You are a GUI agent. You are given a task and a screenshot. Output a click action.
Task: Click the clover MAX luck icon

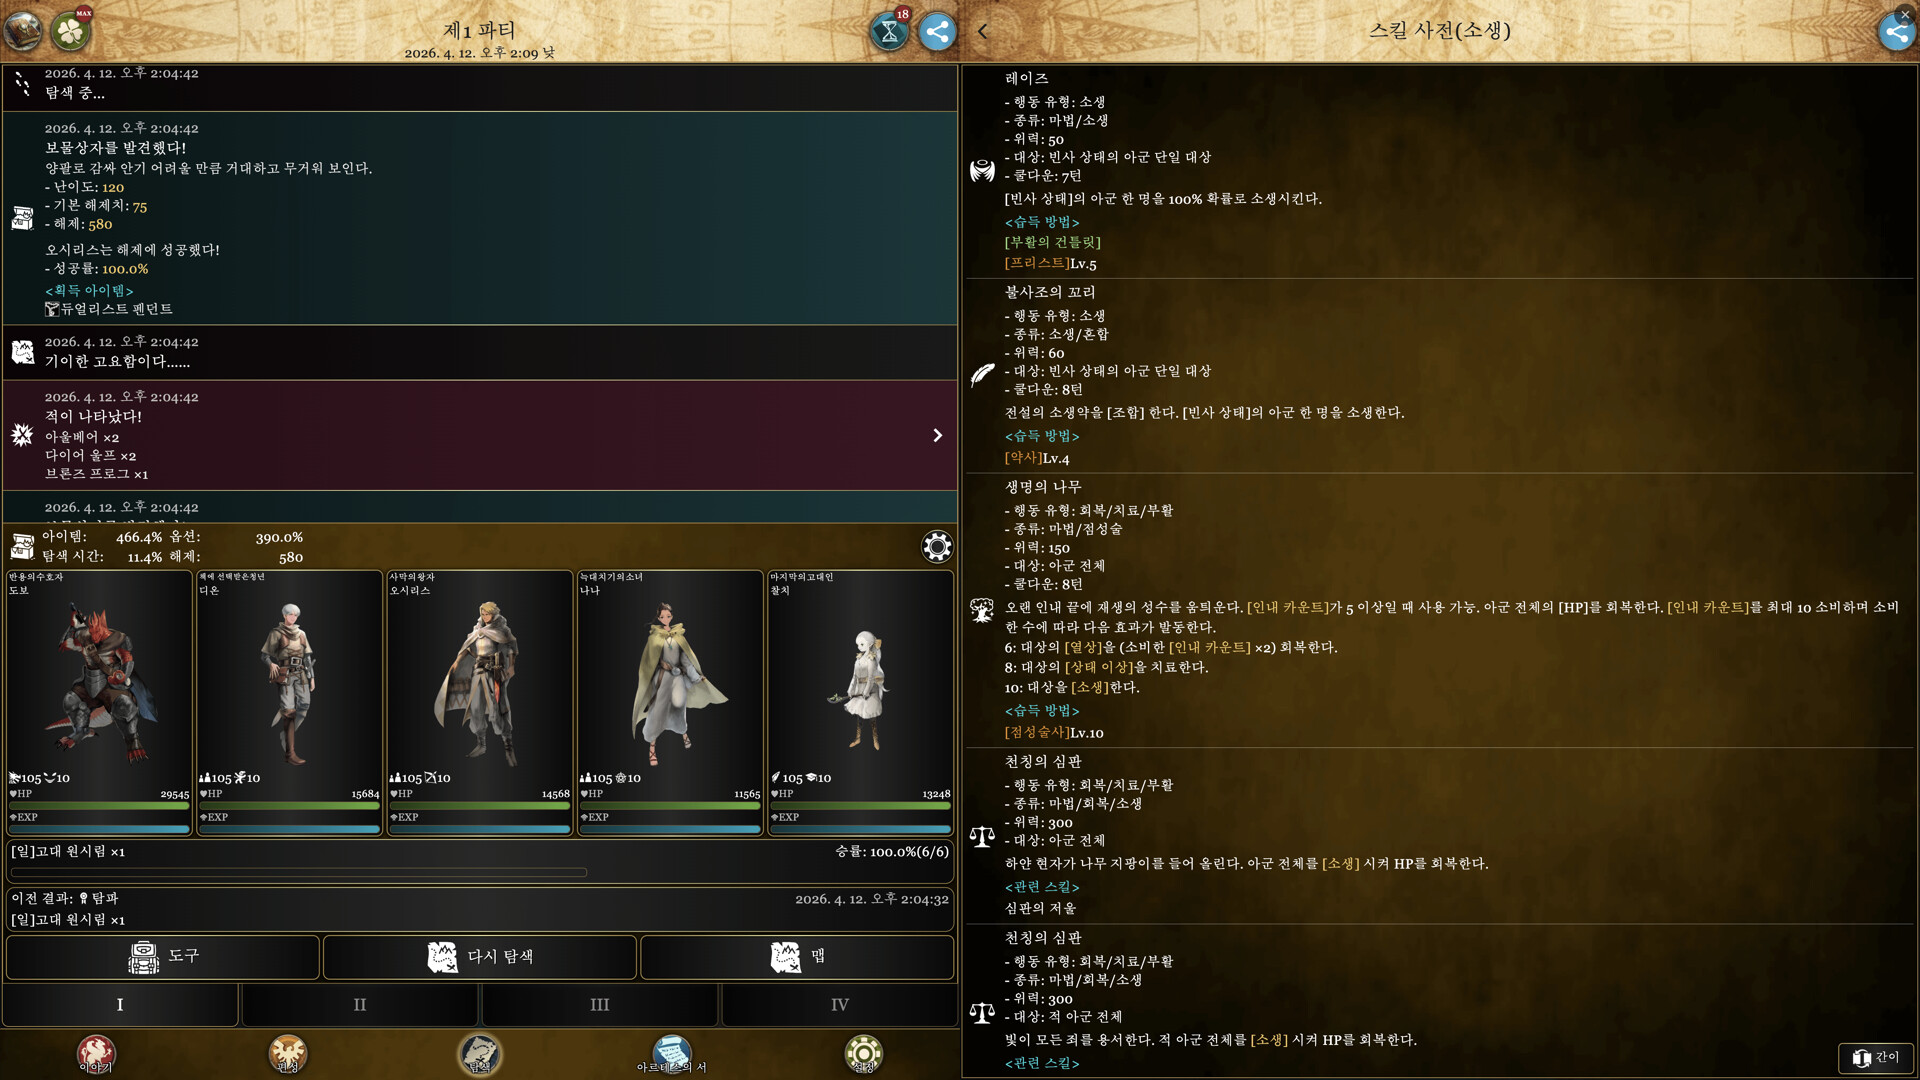coord(71,32)
